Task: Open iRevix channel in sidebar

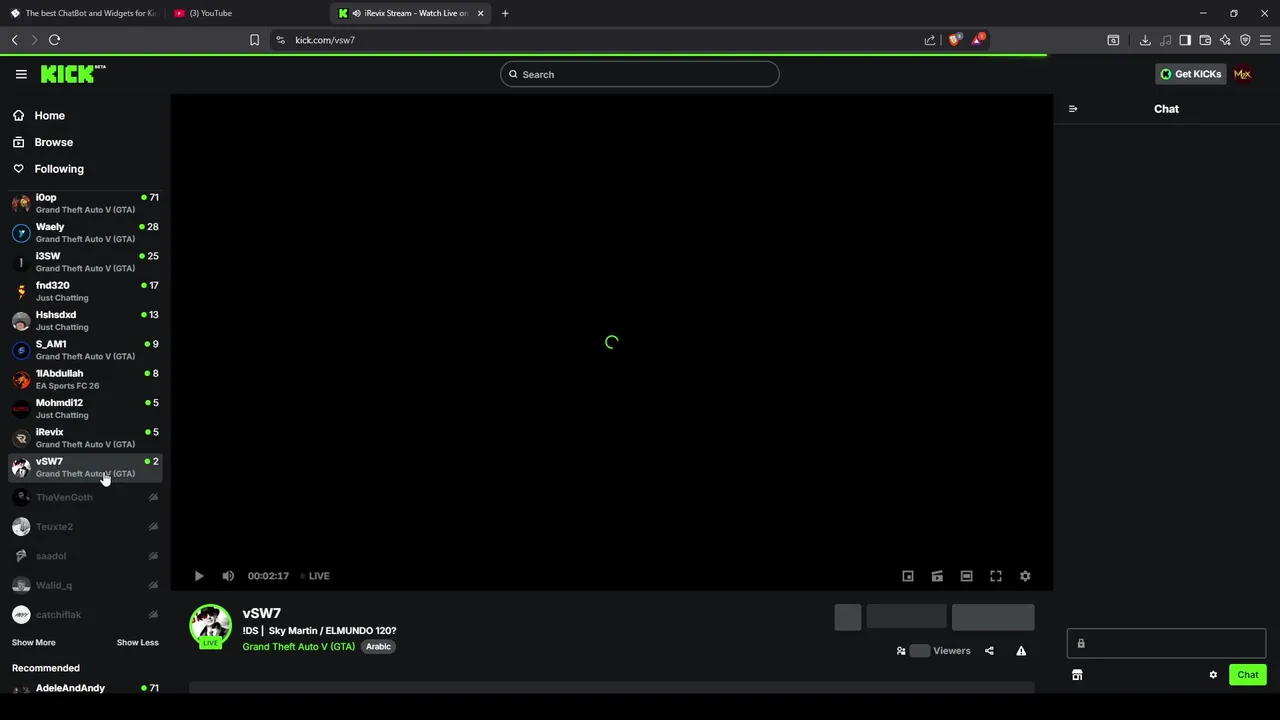Action: click(x=85, y=437)
